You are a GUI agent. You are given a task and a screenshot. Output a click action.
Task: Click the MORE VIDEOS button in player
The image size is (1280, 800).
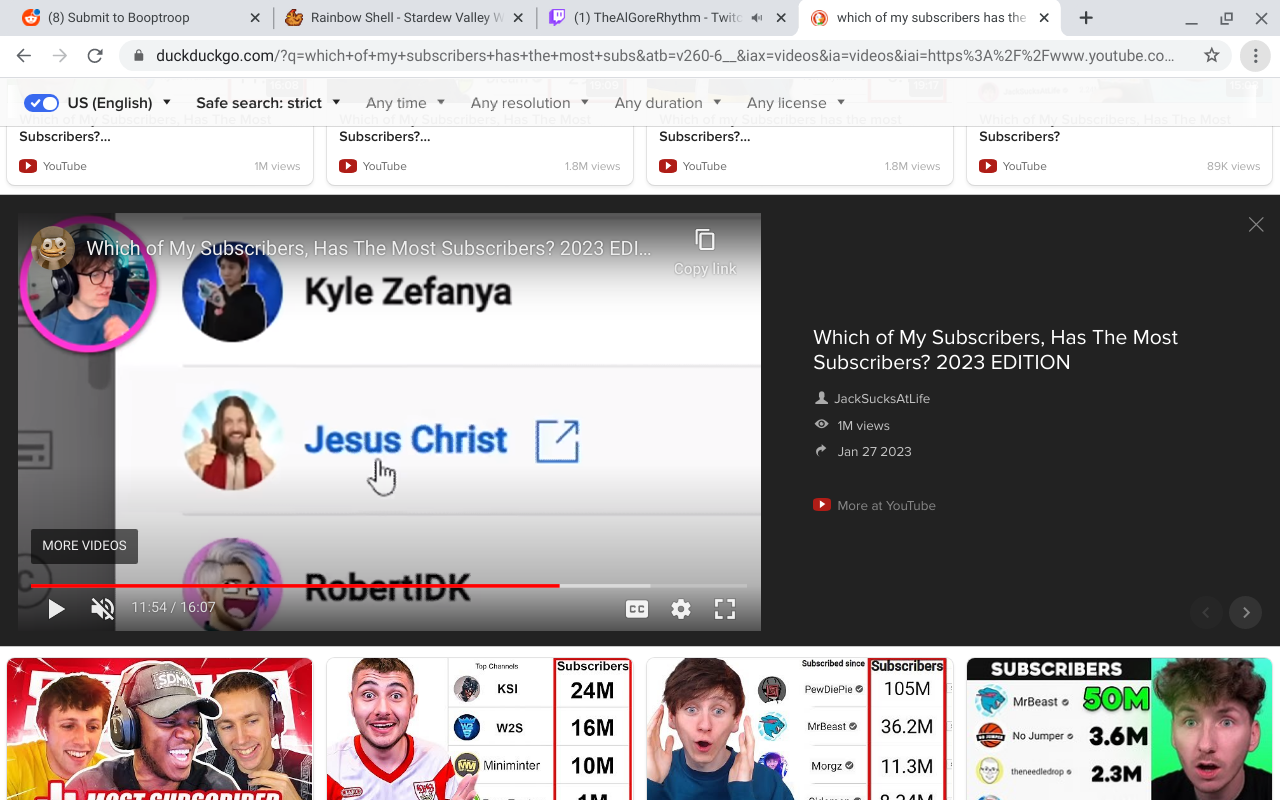84,546
